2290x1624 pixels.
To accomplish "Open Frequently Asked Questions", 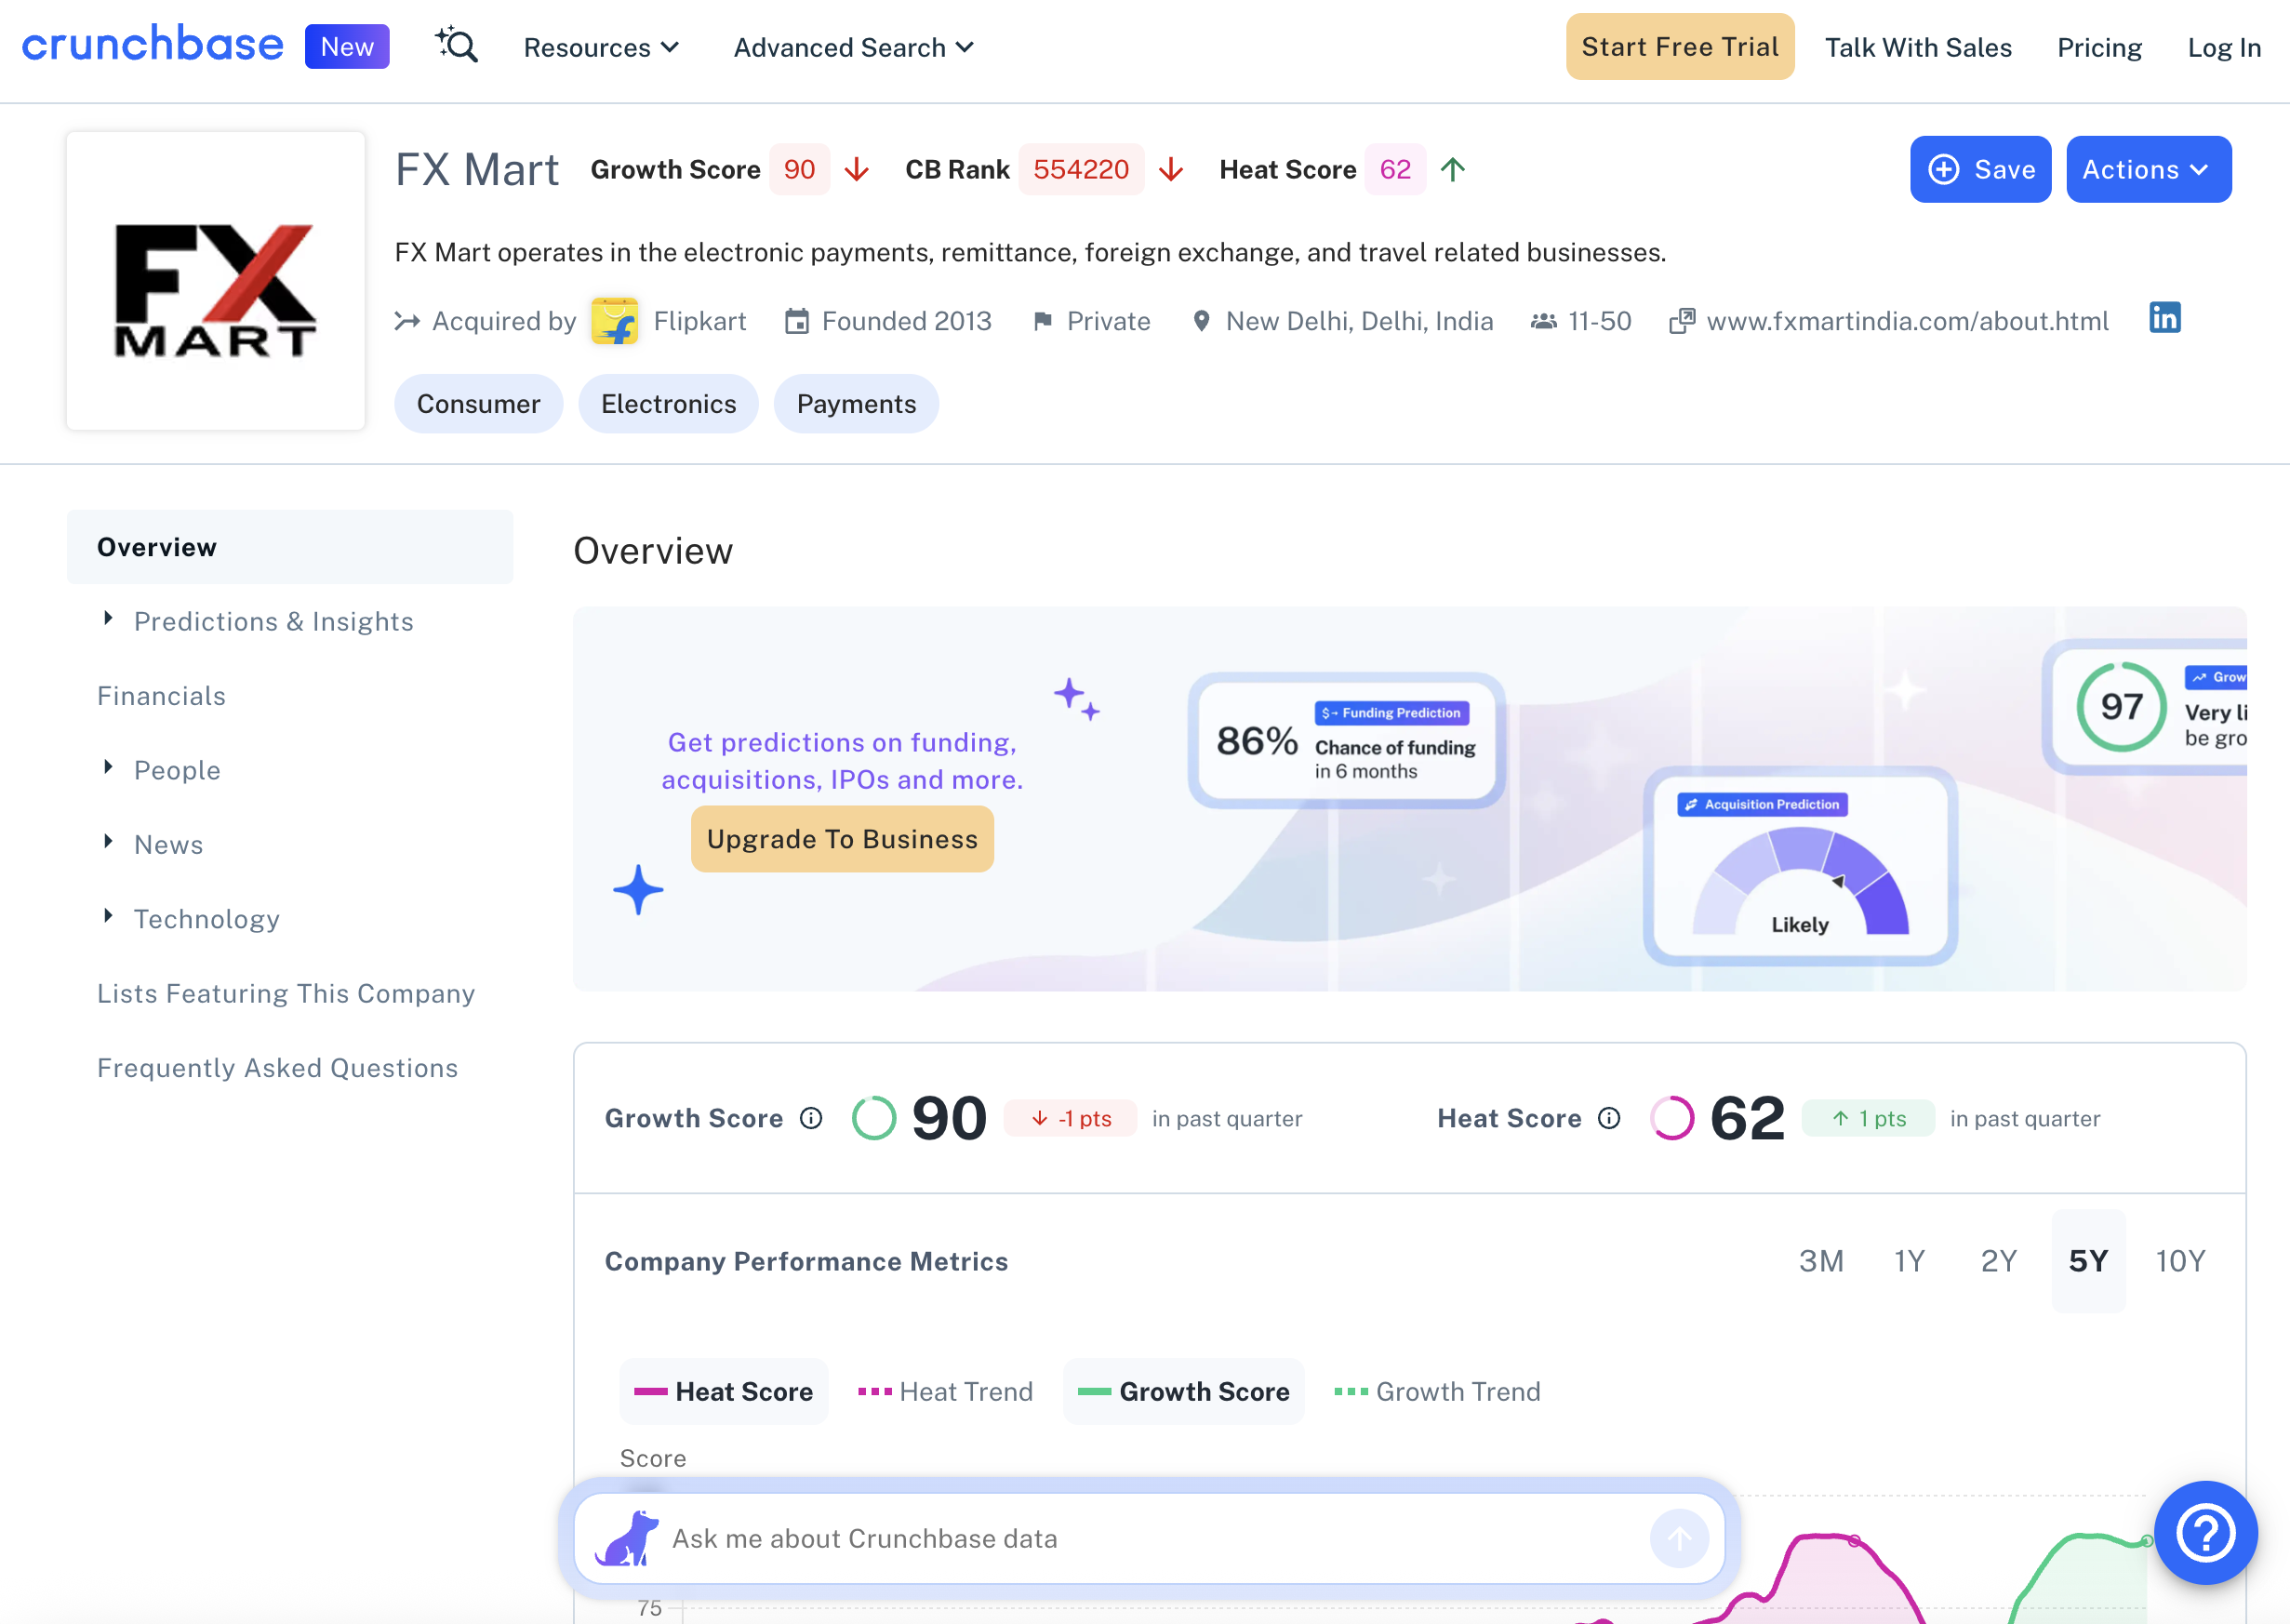I will tap(277, 1067).
